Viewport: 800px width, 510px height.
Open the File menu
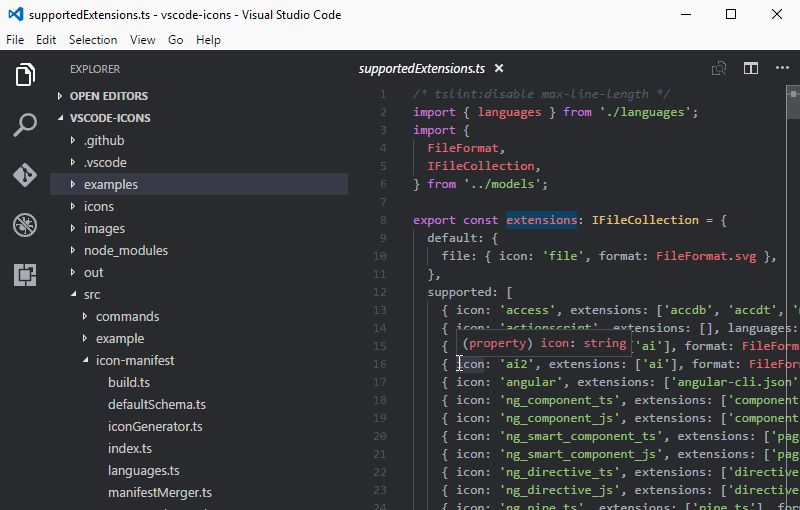tap(15, 40)
